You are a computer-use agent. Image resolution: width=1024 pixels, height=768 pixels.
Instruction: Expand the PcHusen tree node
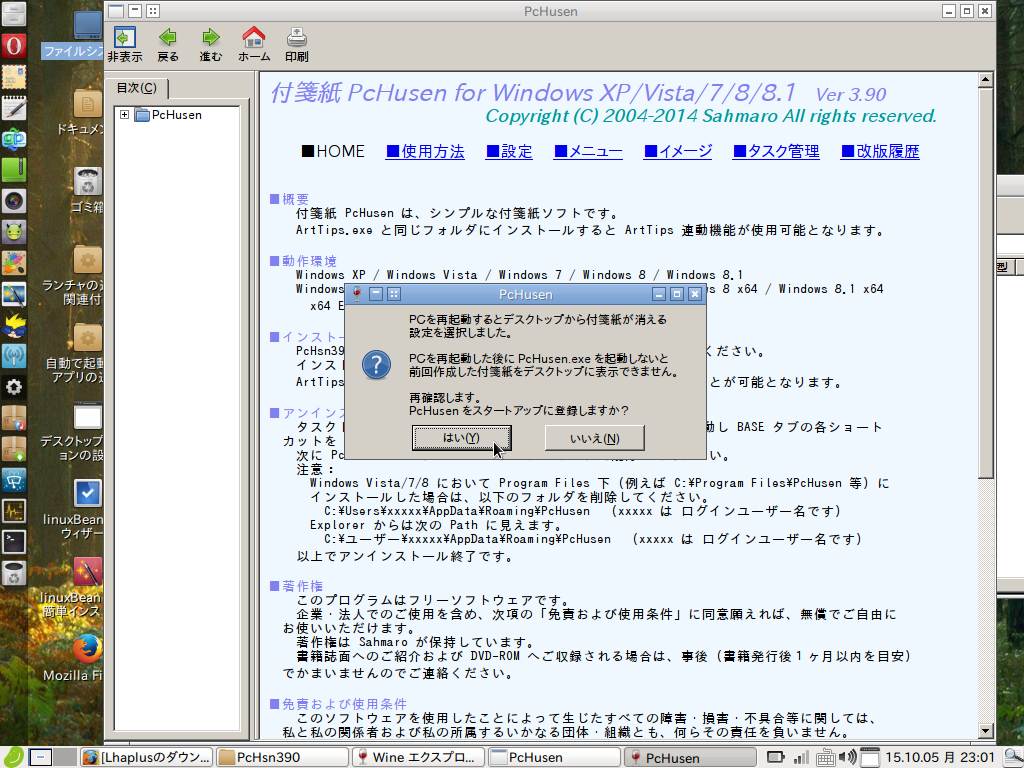click(x=124, y=115)
